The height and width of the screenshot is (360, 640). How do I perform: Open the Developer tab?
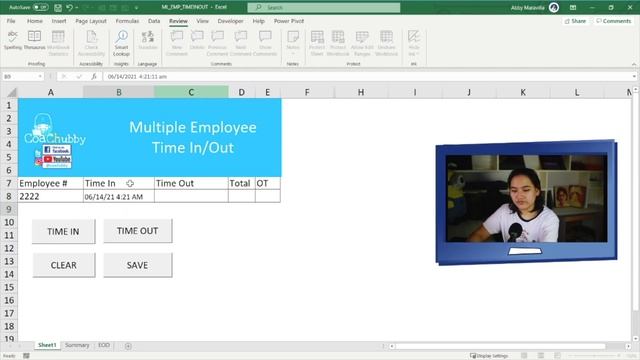(230, 21)
